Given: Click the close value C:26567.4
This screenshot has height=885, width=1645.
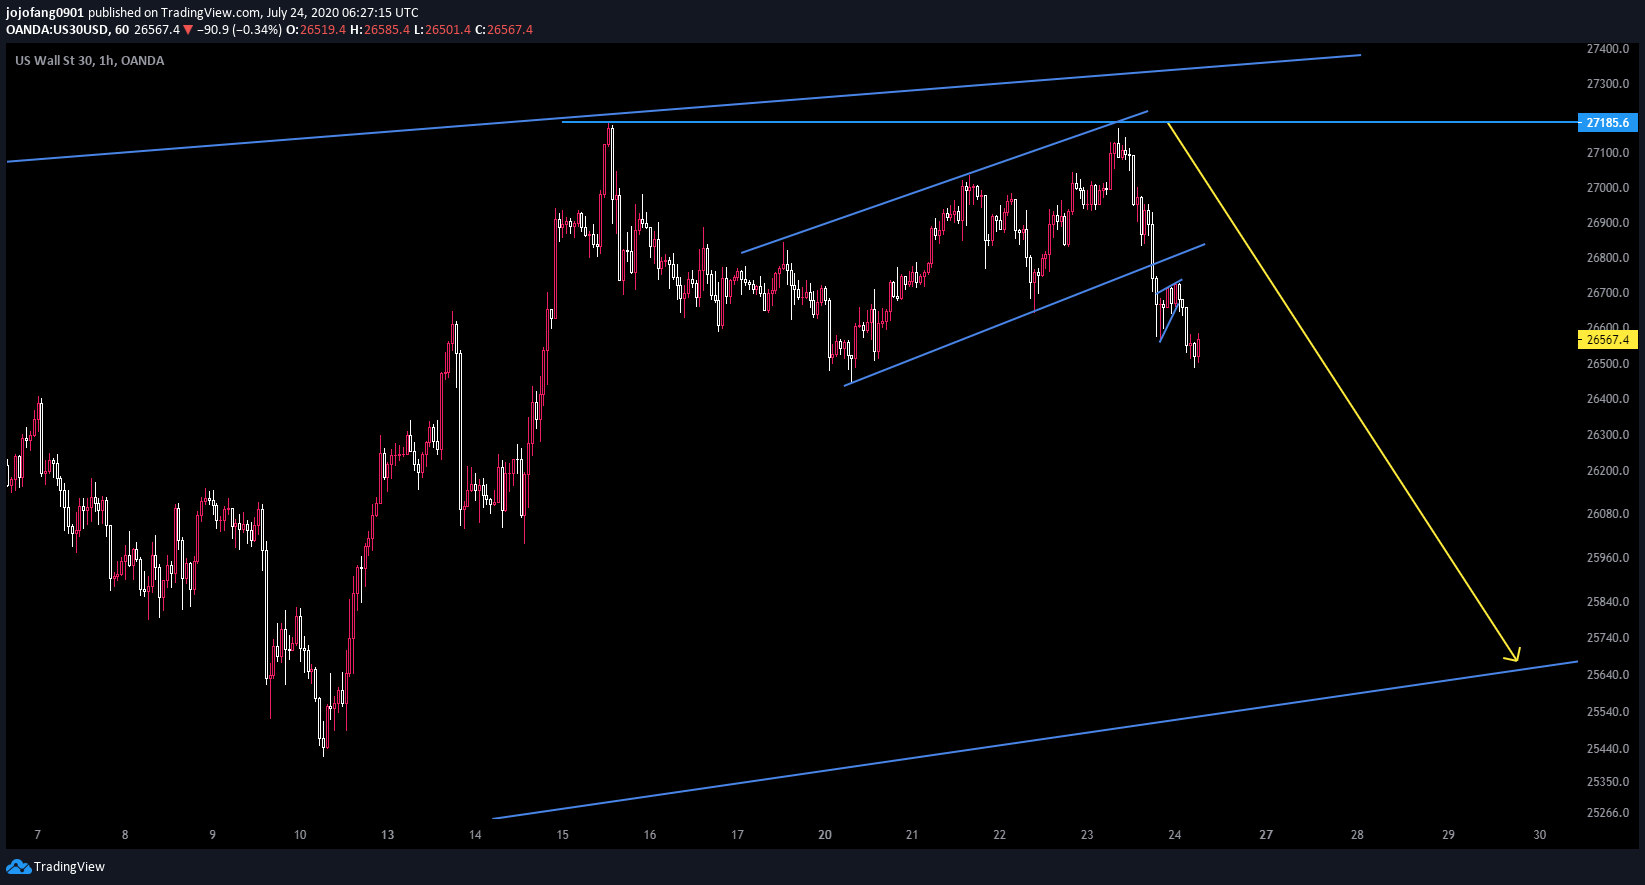Looking at the screenshot, I should click(504, 30).
